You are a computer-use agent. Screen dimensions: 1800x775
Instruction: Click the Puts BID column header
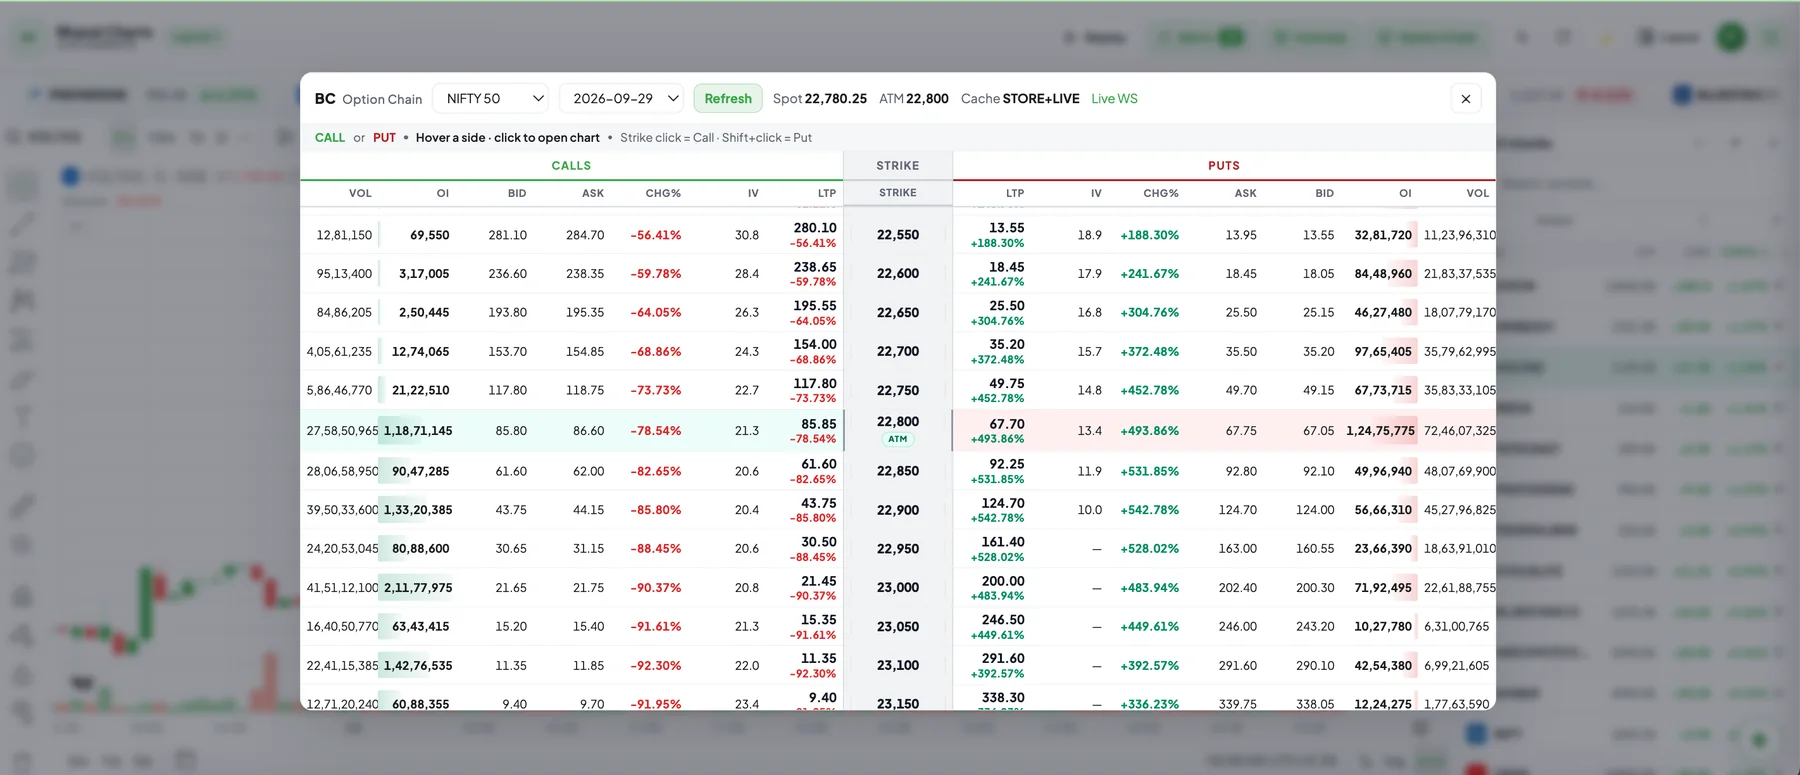click(1325, 193)
